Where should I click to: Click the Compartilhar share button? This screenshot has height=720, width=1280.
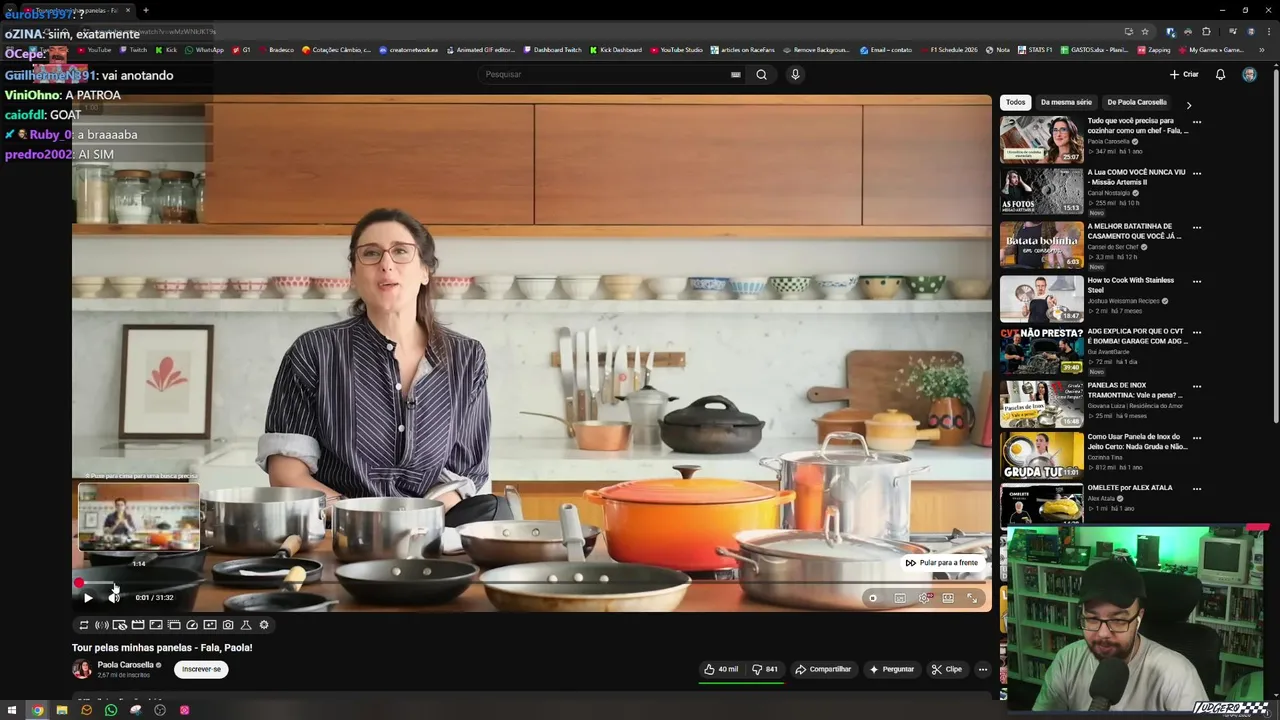(x=823, y=669)
